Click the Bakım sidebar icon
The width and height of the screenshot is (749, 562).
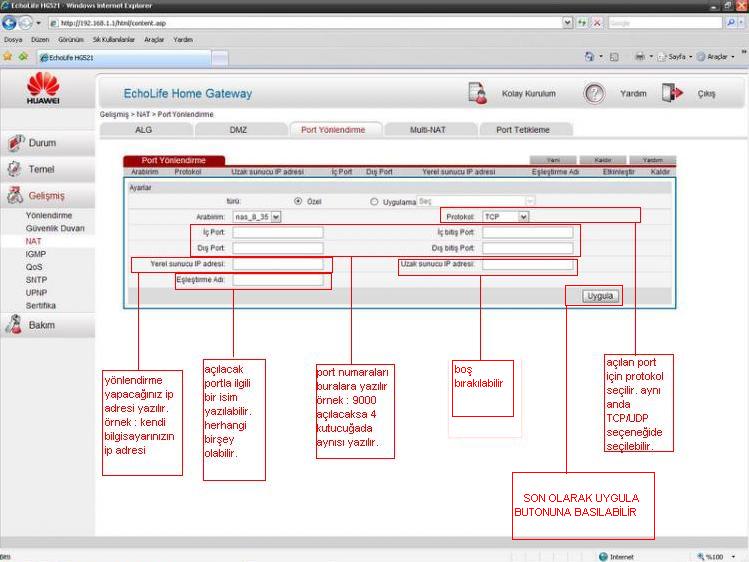14,324
